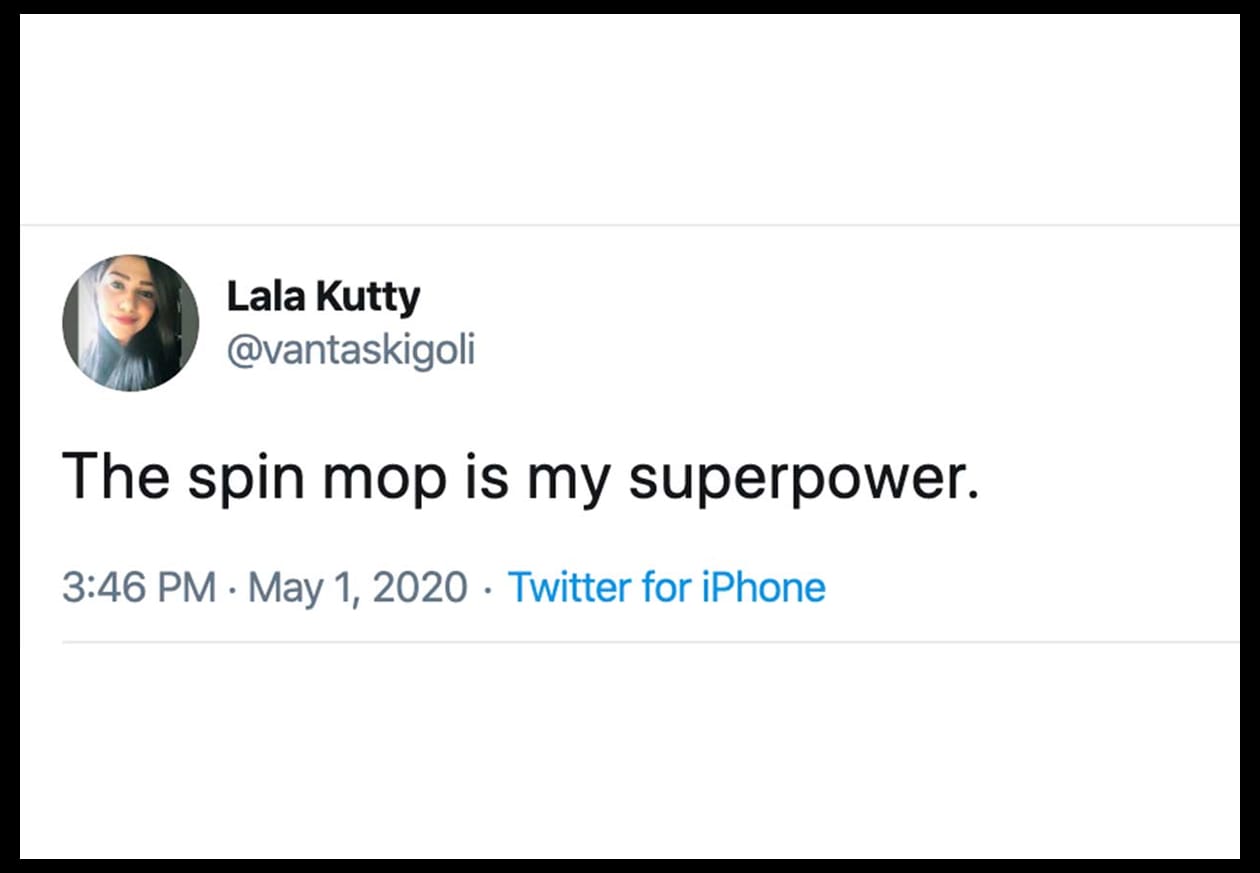The width and height of the screenshot is (1260, 873).
Task: Click the Lala Kutty display name
Action: click(x=324, y=296)
